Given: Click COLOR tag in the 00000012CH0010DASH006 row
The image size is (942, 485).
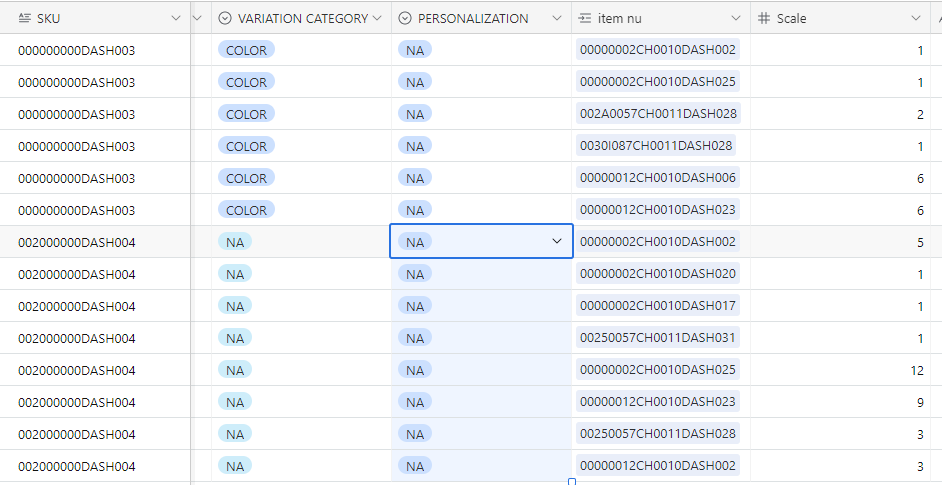Looking at the screenshot, I should (246, 177).
